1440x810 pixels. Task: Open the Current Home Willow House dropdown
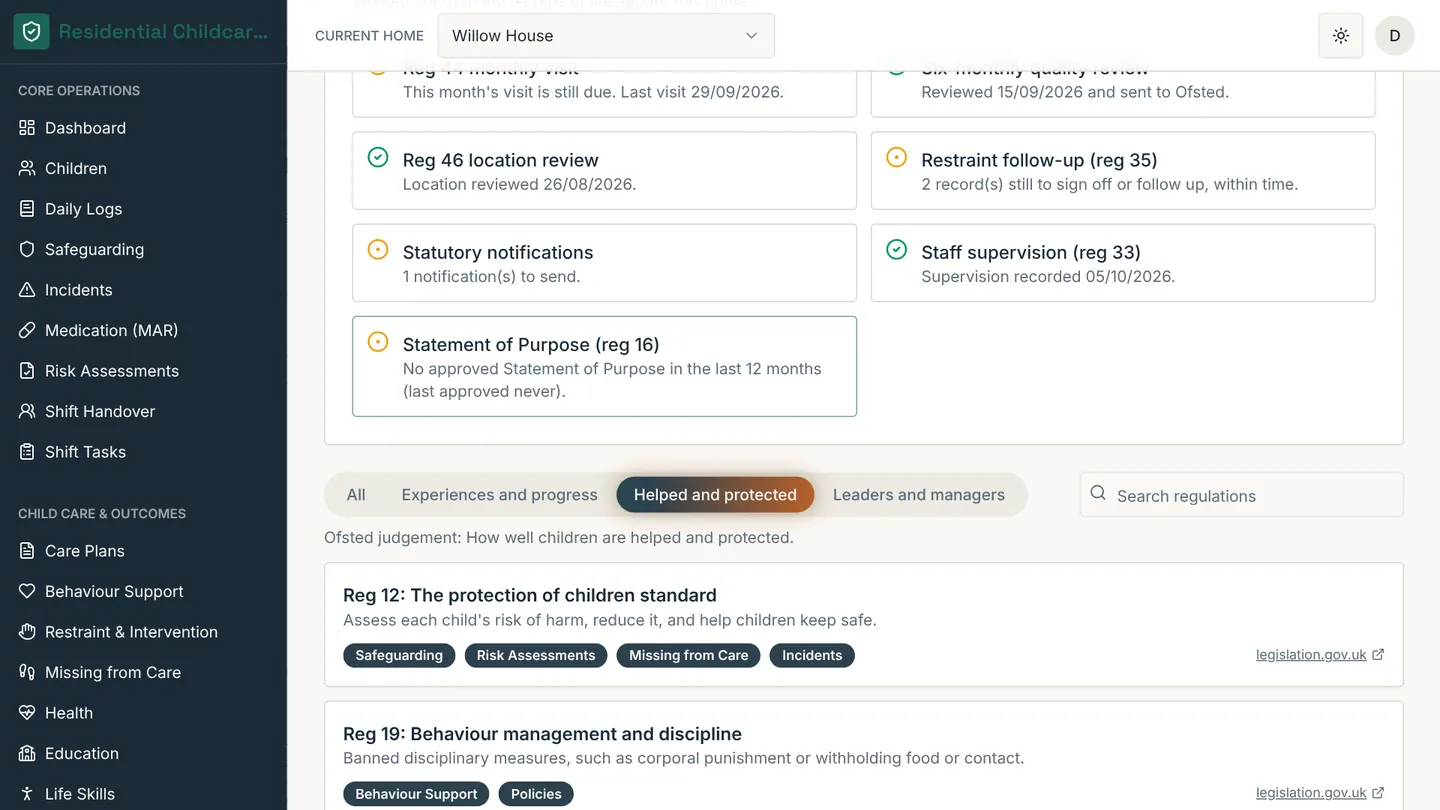pyautogui.click(x=606, y=36)
